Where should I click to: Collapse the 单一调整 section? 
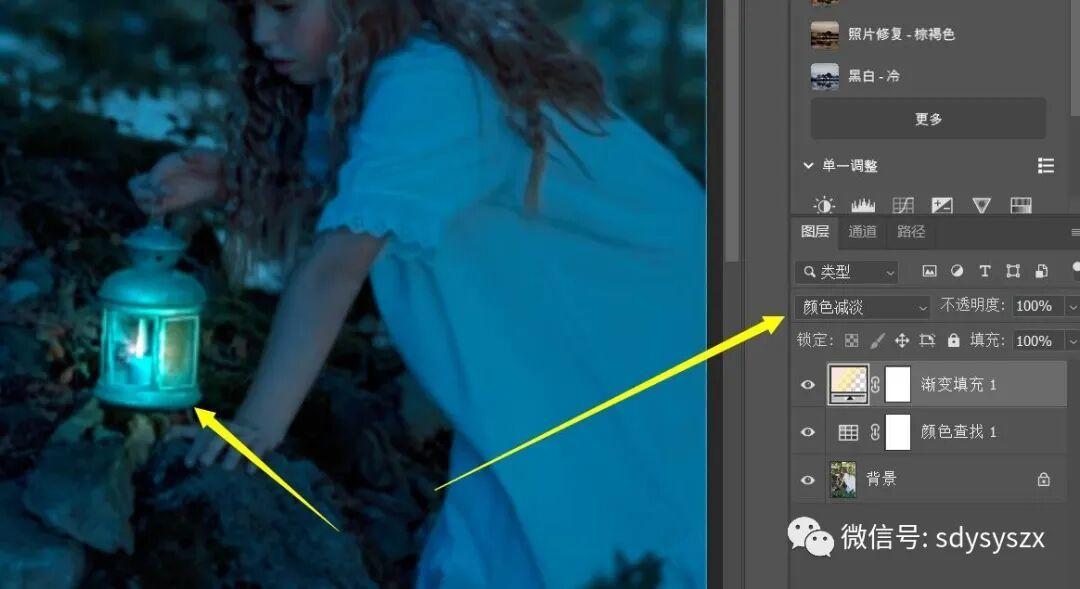coord(807,165)
